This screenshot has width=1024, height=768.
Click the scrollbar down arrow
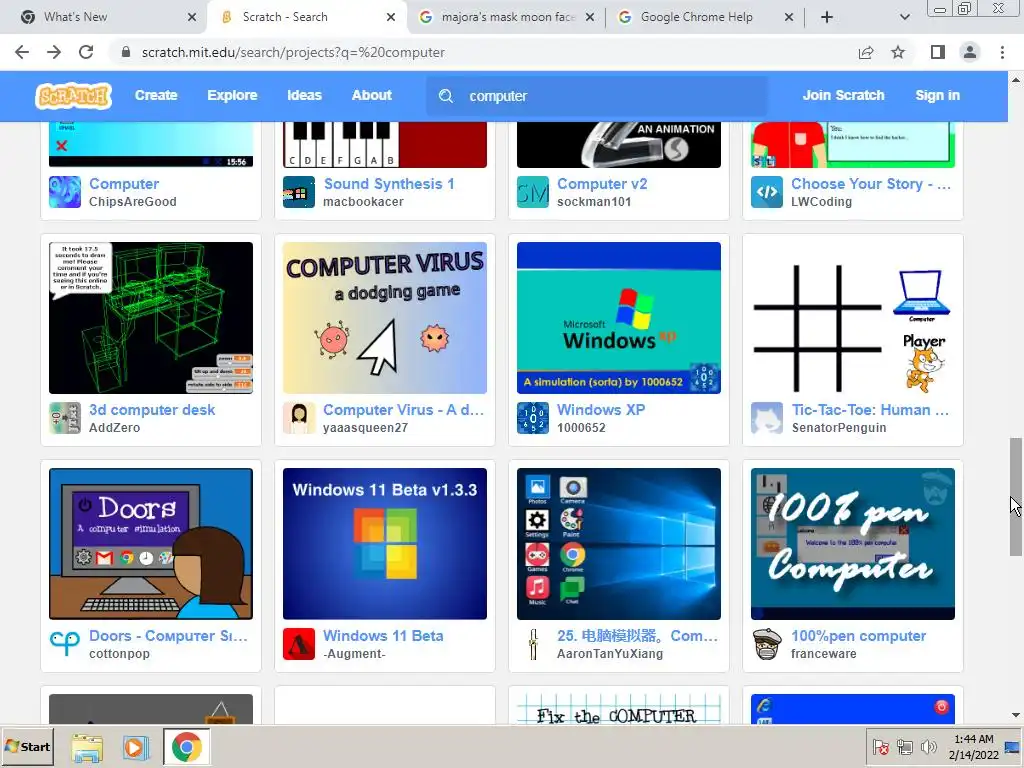1016,715
